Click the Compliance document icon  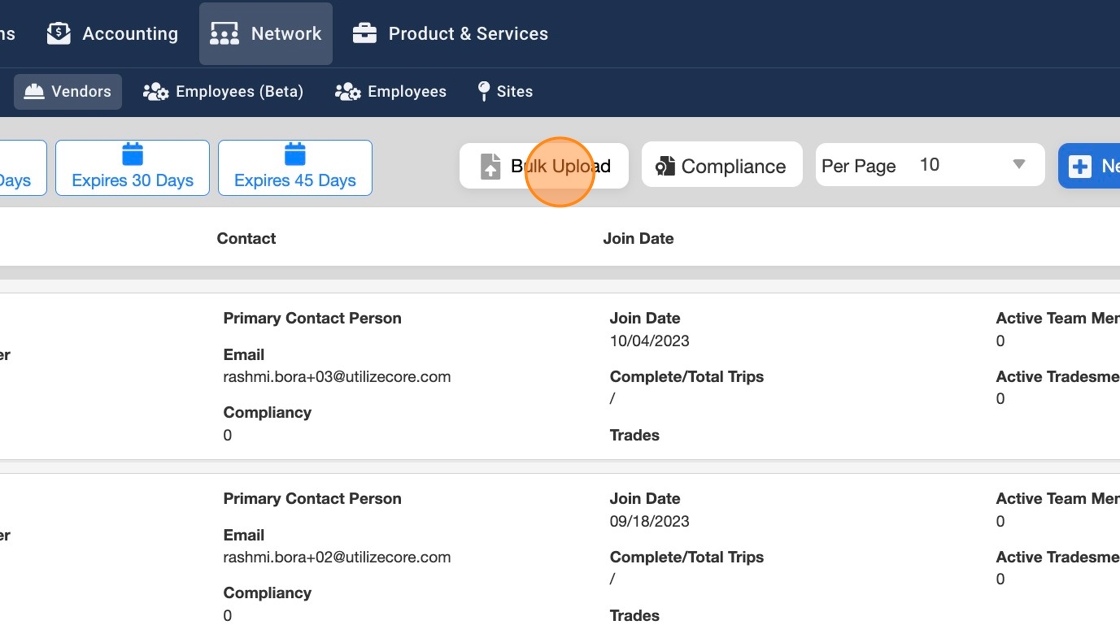click(665, 166)
